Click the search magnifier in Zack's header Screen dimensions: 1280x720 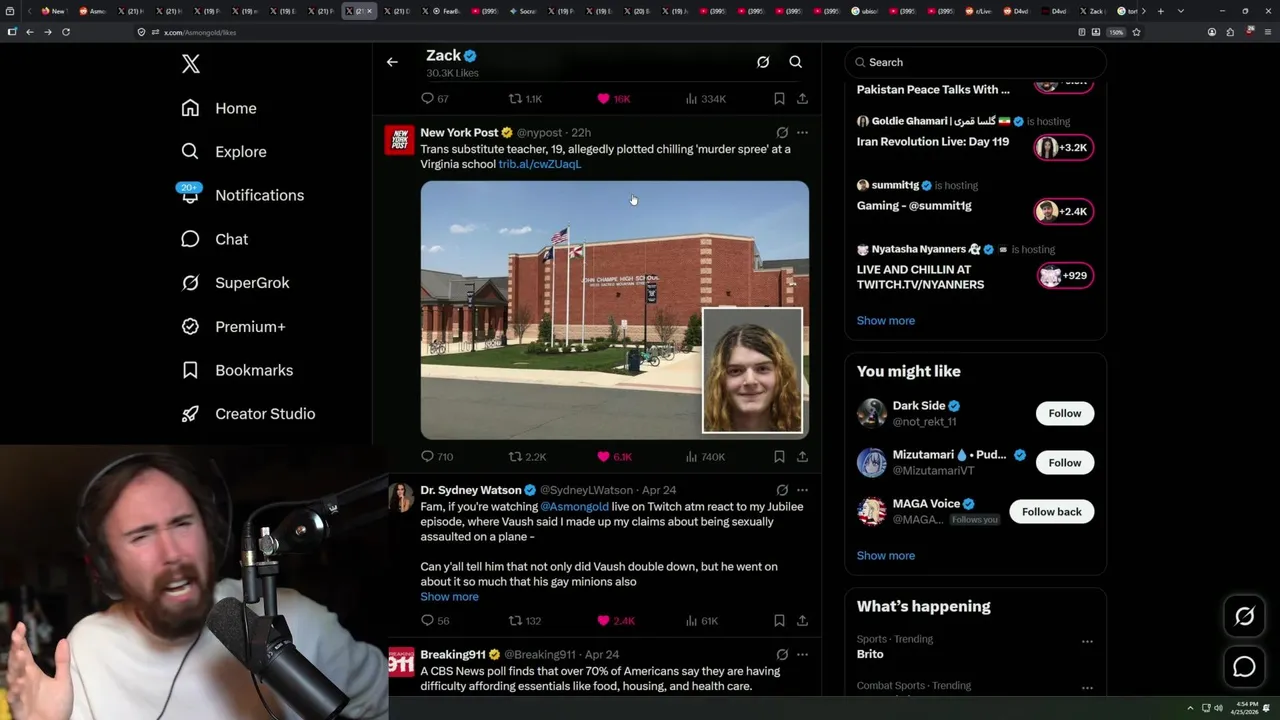pyautogui.click(x=796, y=62)
